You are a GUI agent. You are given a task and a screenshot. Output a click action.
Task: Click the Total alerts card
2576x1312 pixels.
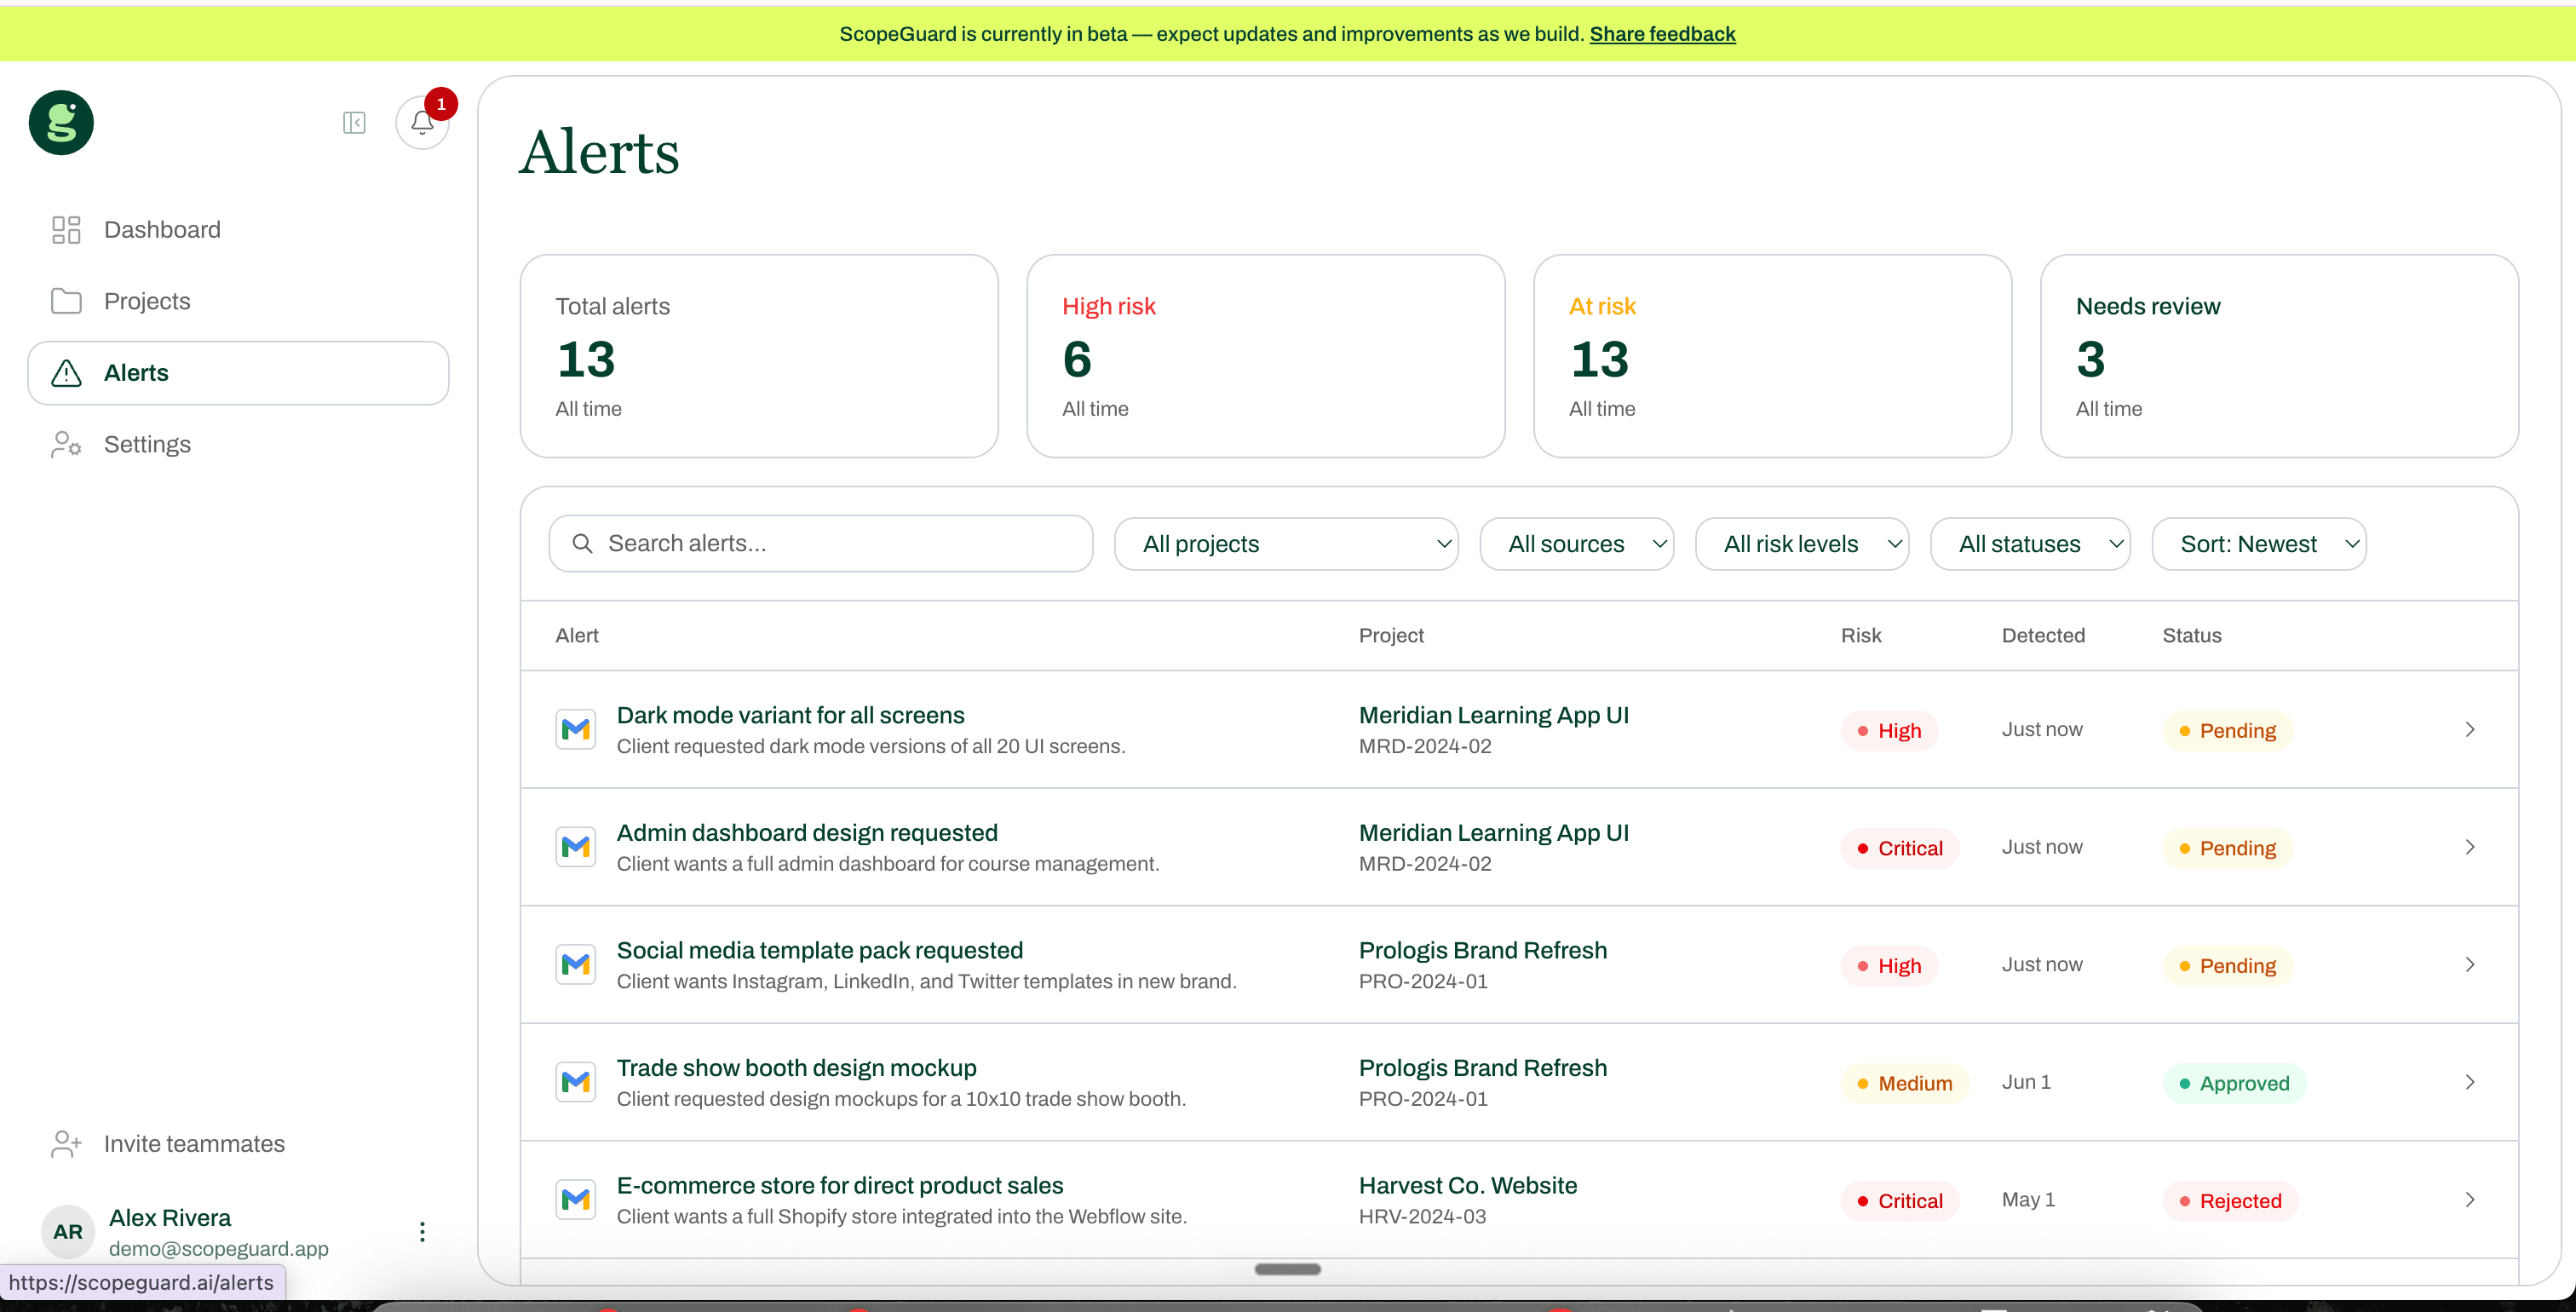pyautogui.click(x=759, y=356)
